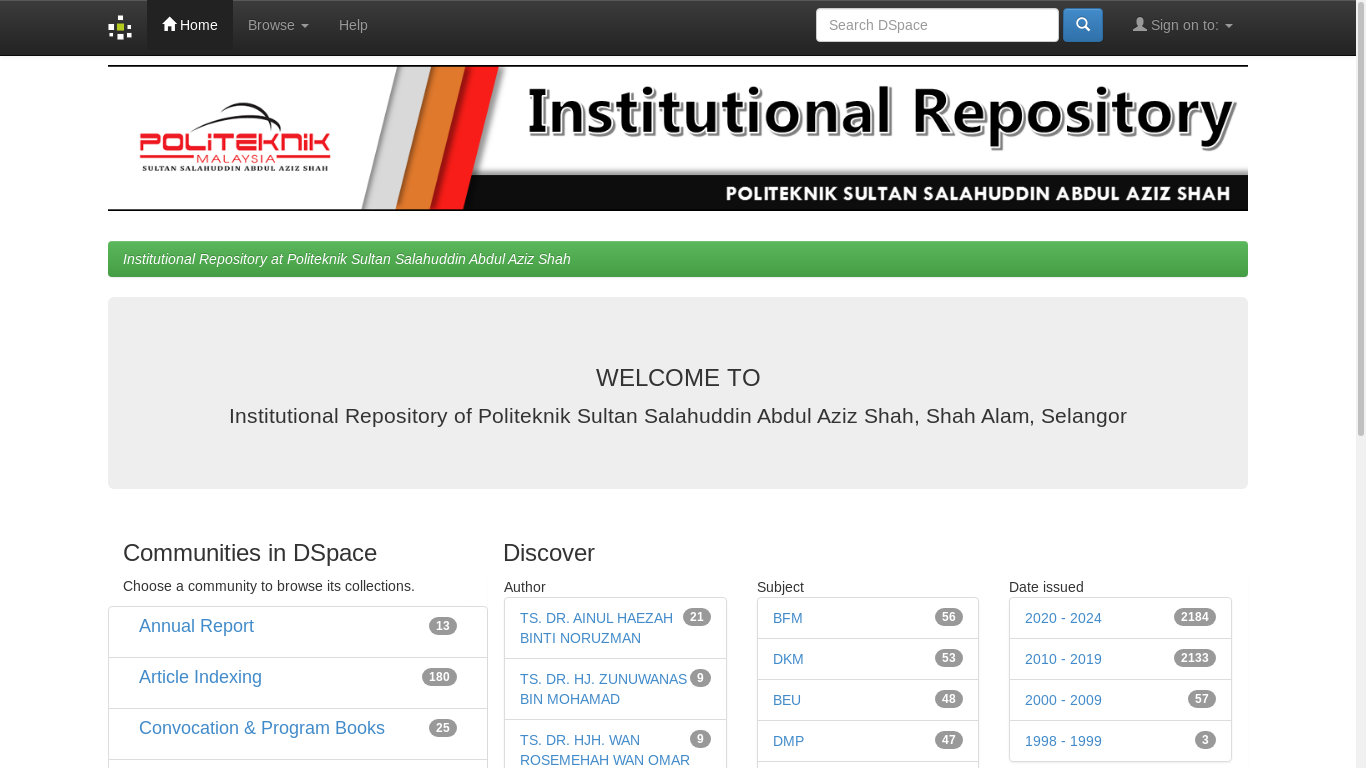Open the Browse dropdown menu
The width and height of the screenshot is (1366, 768).
coord(278,25)
